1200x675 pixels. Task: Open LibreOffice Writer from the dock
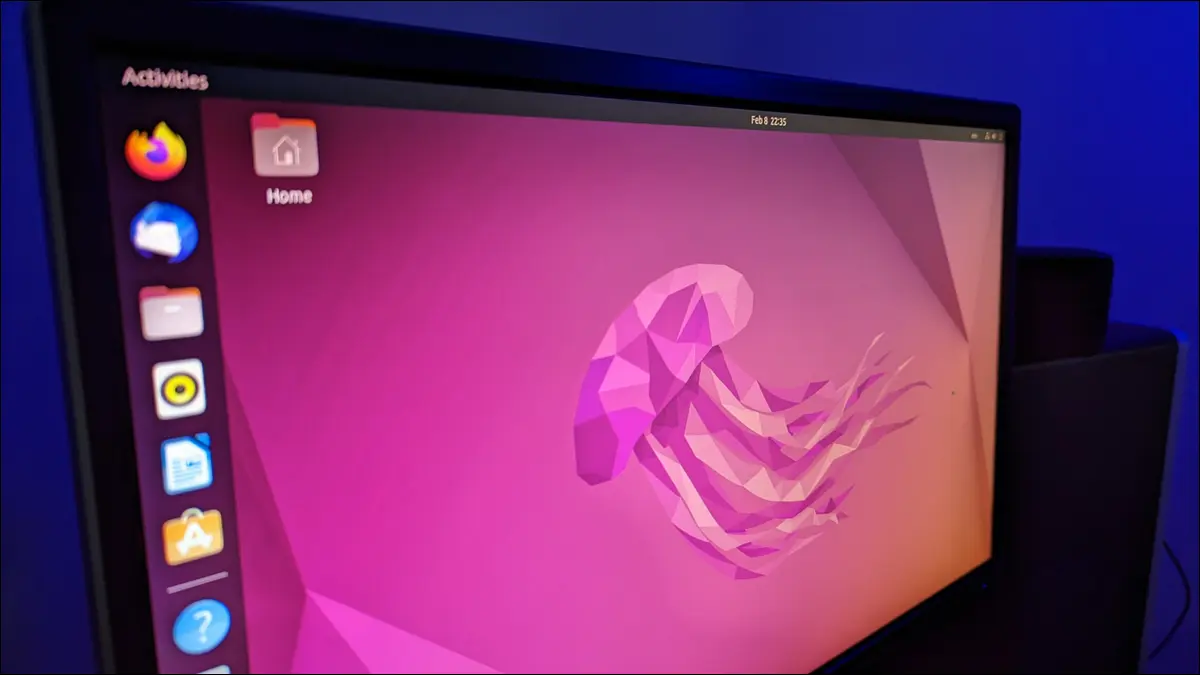pyautogui.click(x=187, y=464)
